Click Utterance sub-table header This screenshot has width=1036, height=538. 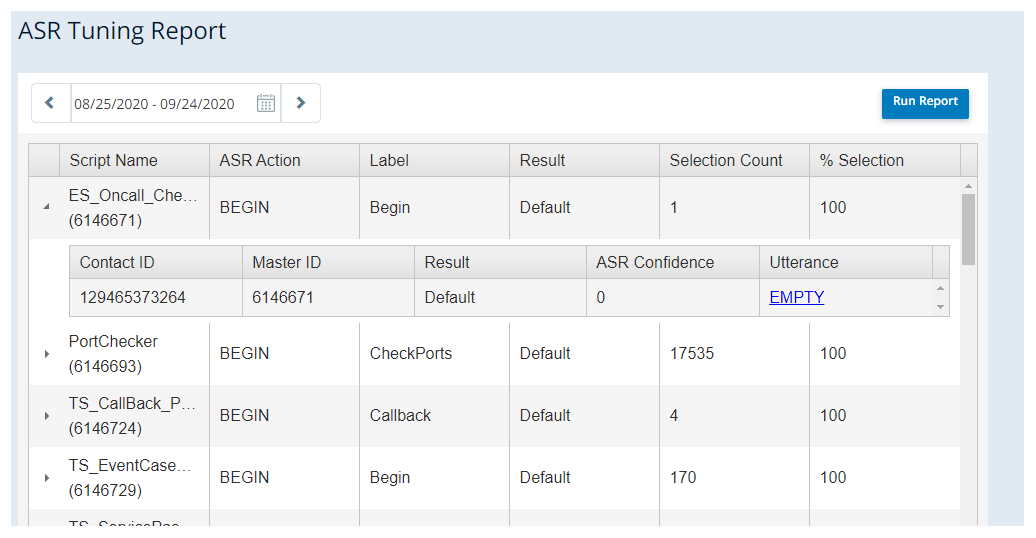tap(846, 262)
